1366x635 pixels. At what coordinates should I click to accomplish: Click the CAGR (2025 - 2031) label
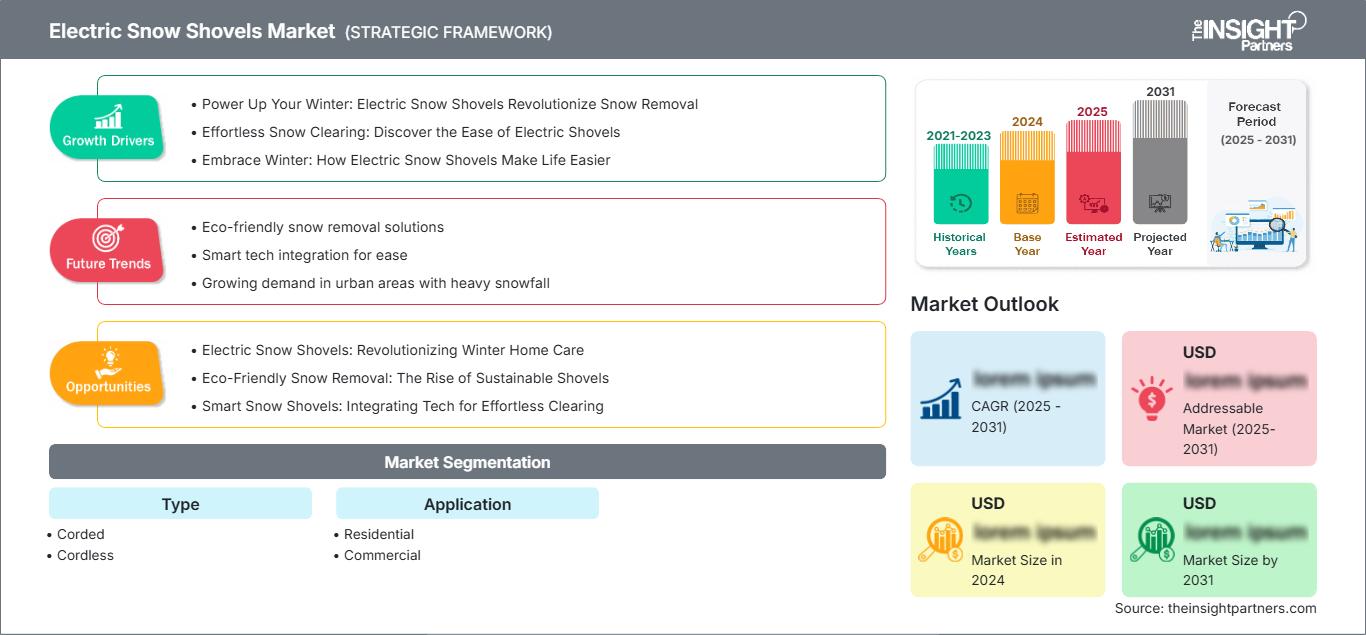1016,417
